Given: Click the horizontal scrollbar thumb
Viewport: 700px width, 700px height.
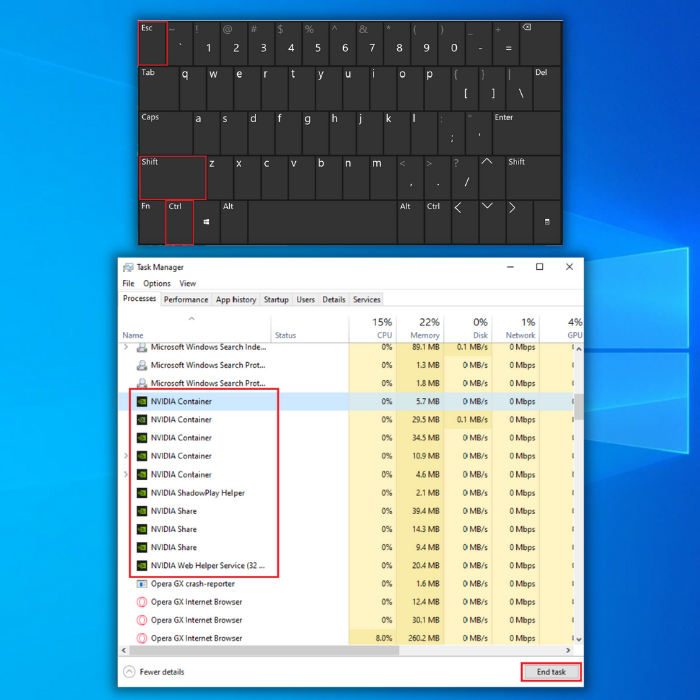Looking at the screenshot, I should click(x=264, y=650).
